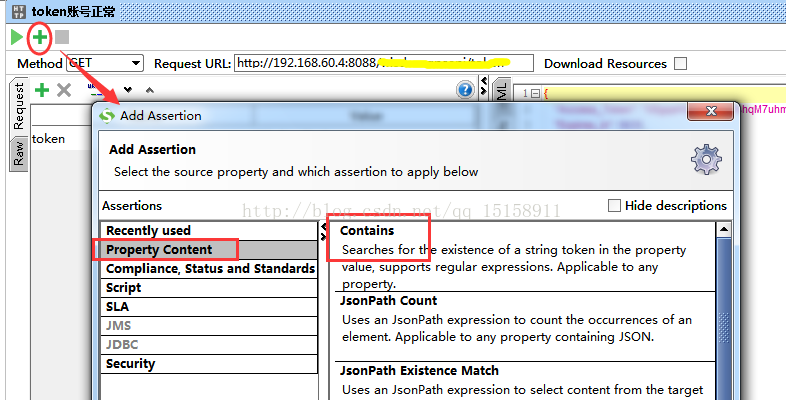Image resolution: width=786 pixels, height=400 pixels.
Task: Close the Add Assertion dialog
Action: [711, 111]
